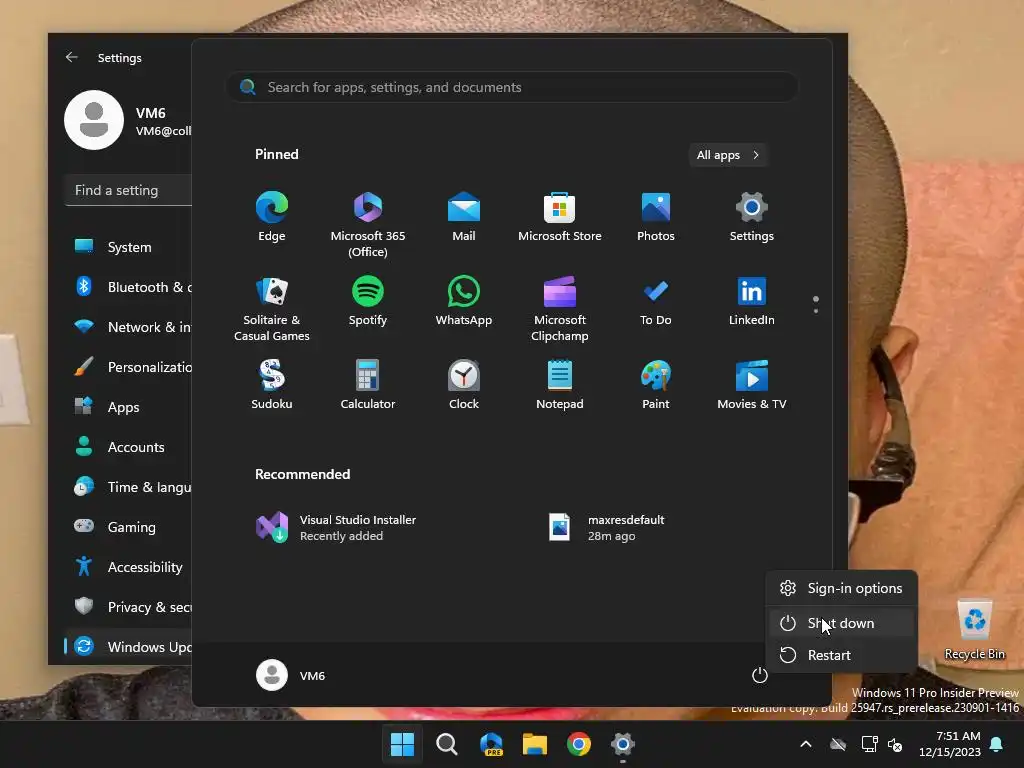The height and width of the screenshot is (768, 1024).
Task: Open Edge Preview from the taskbar
Action: coord(491,744)
